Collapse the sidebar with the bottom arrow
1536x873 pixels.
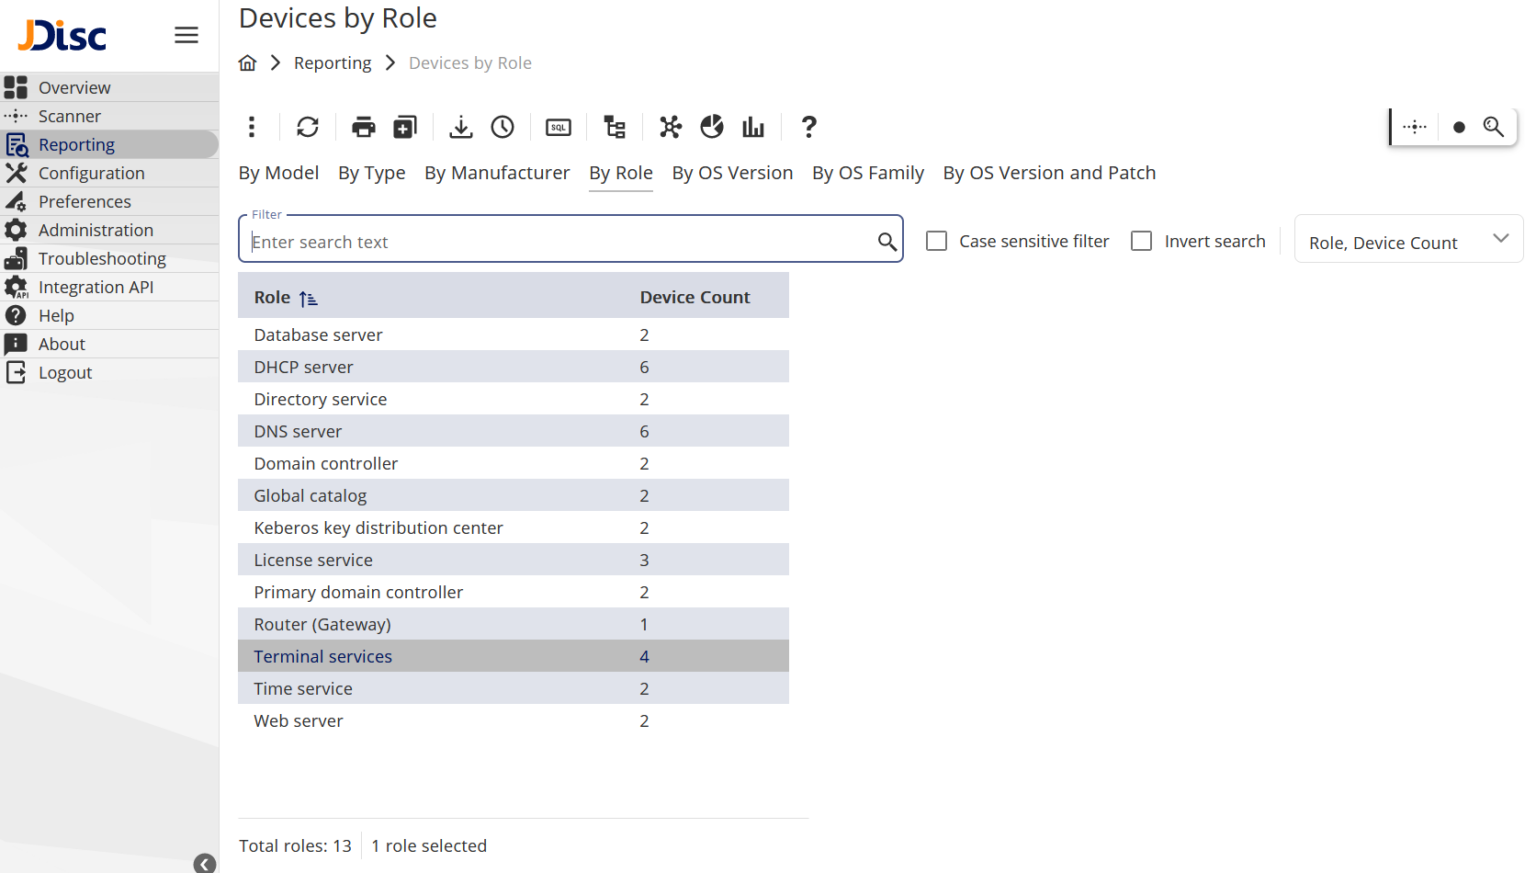click(x=205, y=864)
